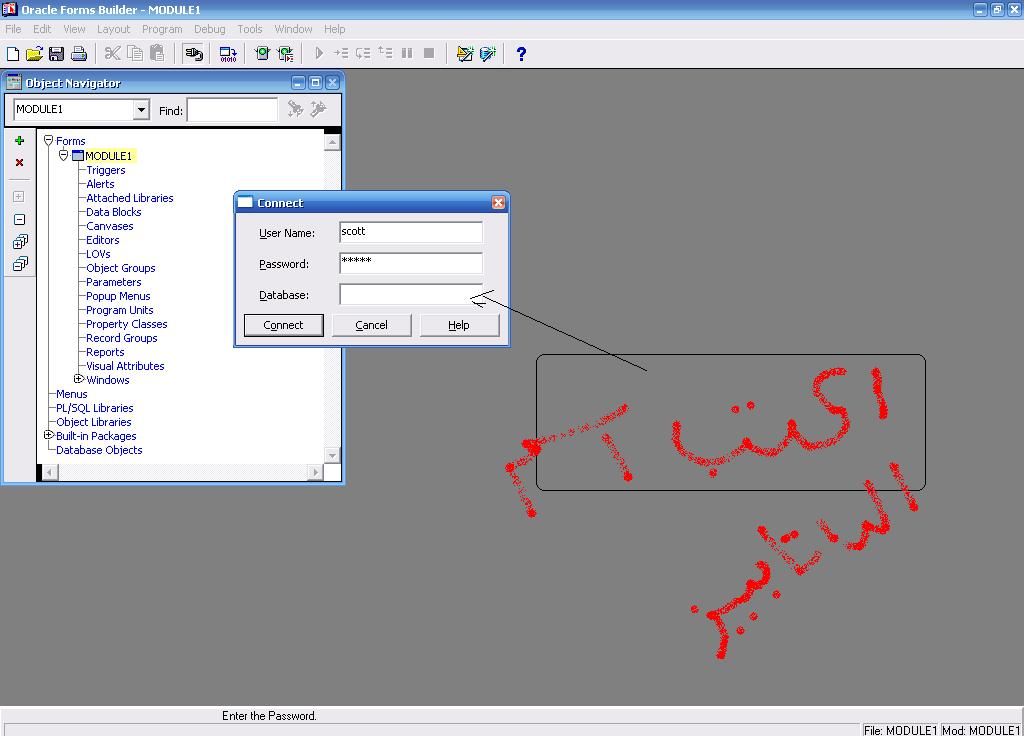Click the Save icon in the toolbar
Viewport: 1024px width, 736px height.
56,54
